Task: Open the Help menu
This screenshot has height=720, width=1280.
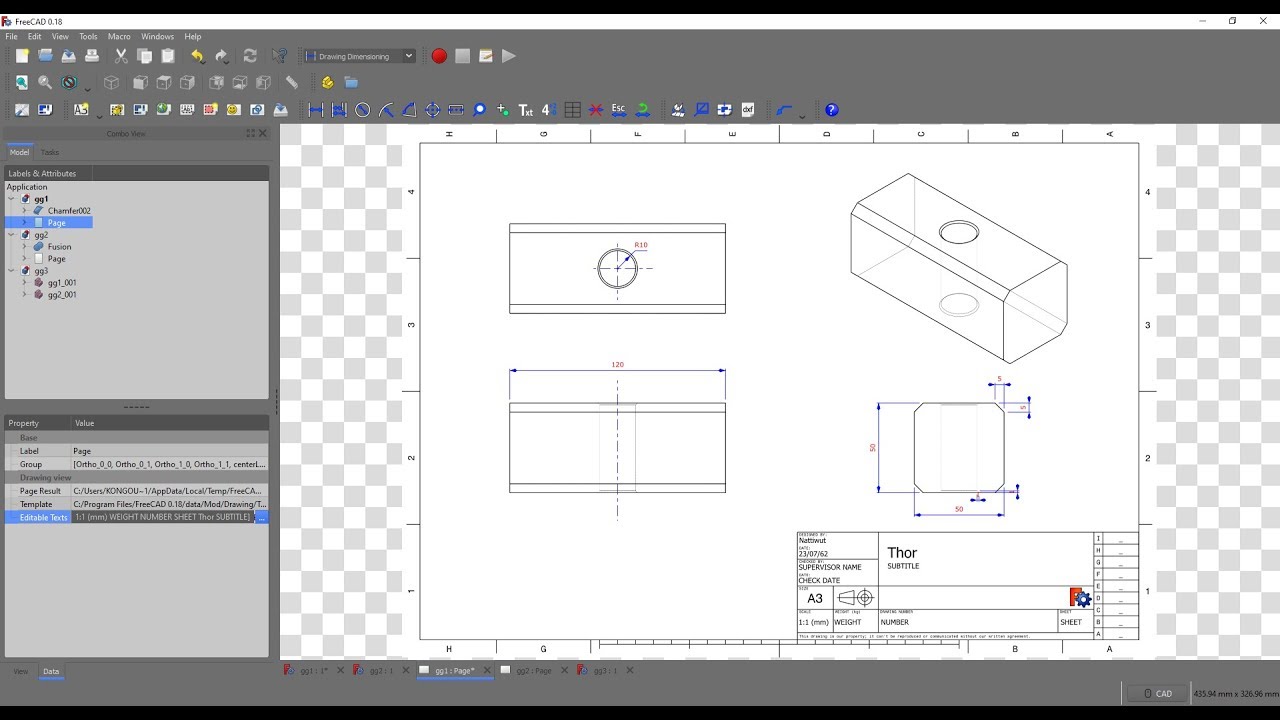Action: (x=193, y=36)
